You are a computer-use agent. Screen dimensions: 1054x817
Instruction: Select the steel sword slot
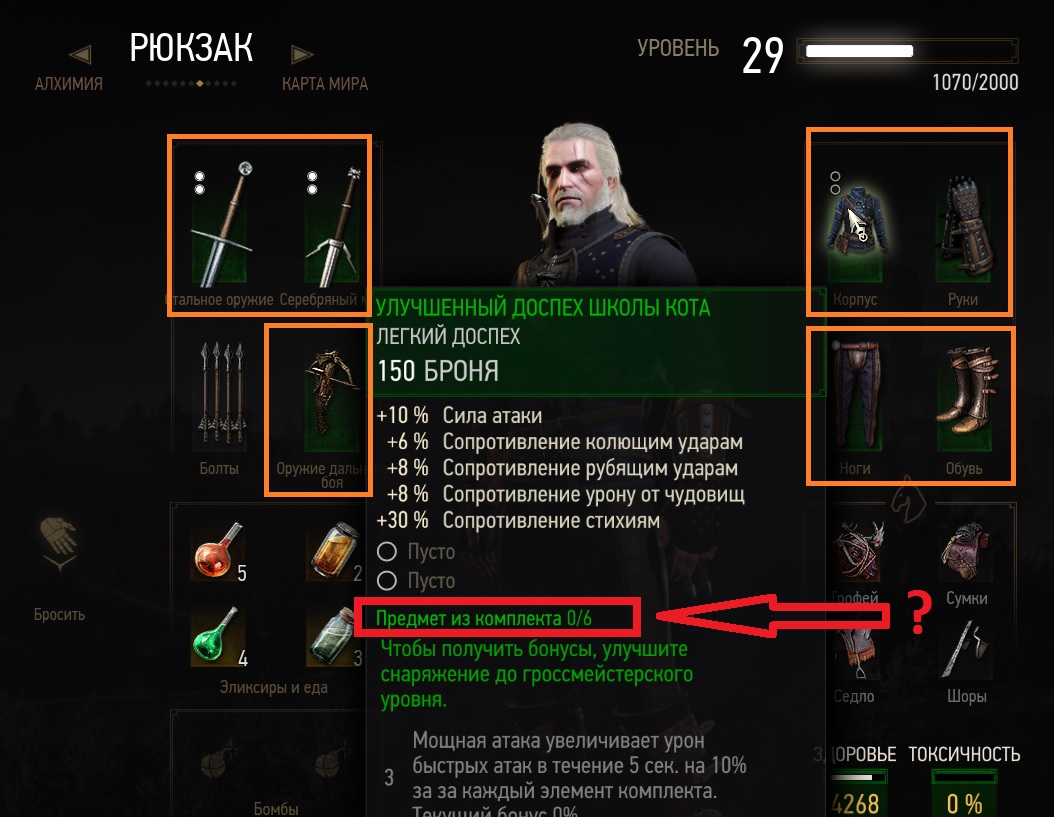pyautogui.click(x=219, y=224)
